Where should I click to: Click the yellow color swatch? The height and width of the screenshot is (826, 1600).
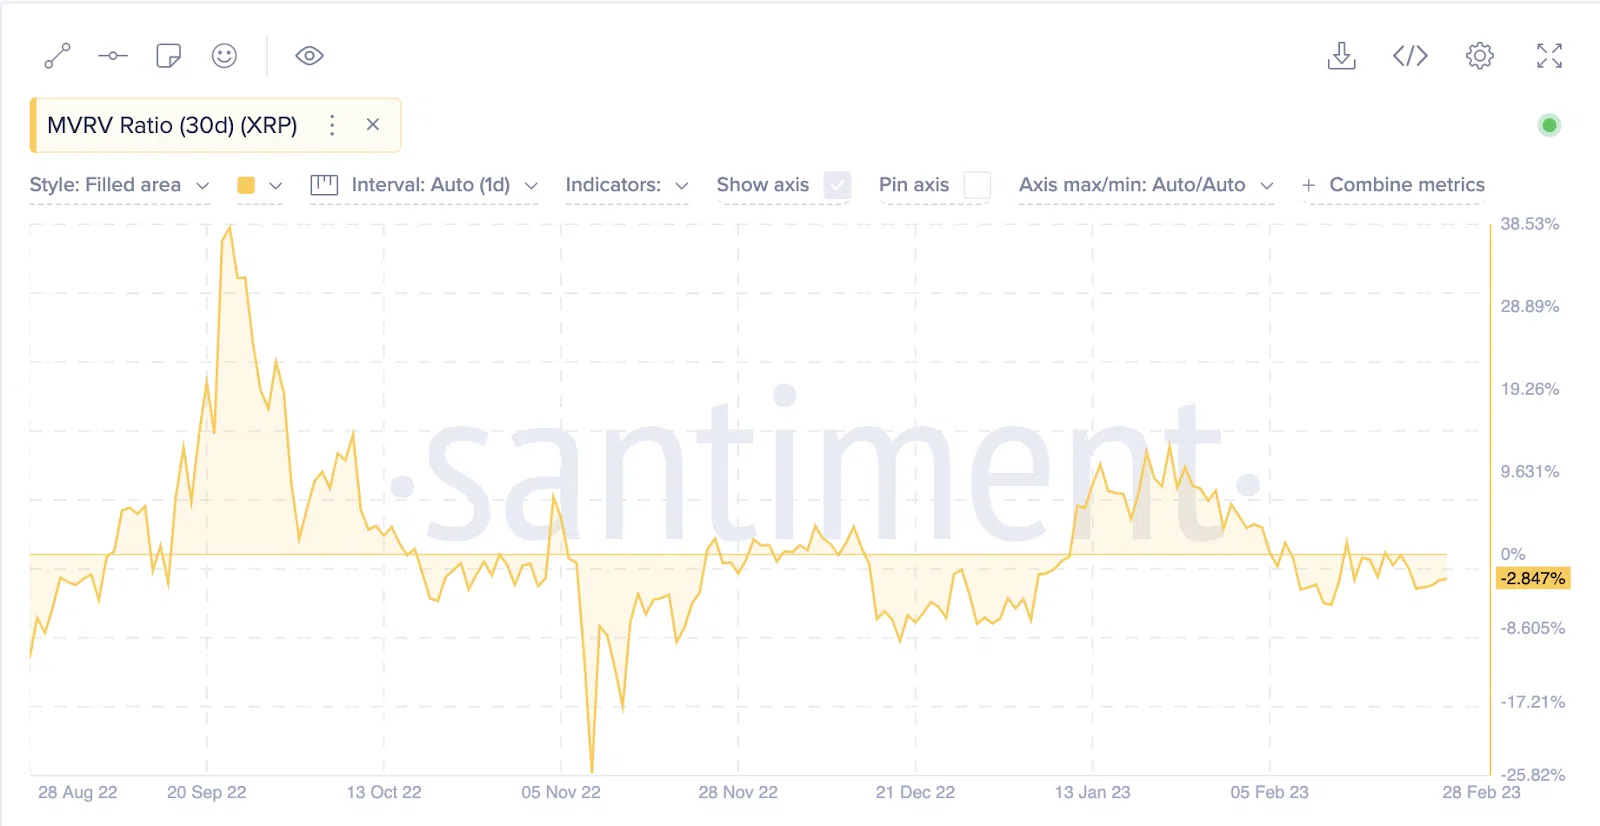246,185
